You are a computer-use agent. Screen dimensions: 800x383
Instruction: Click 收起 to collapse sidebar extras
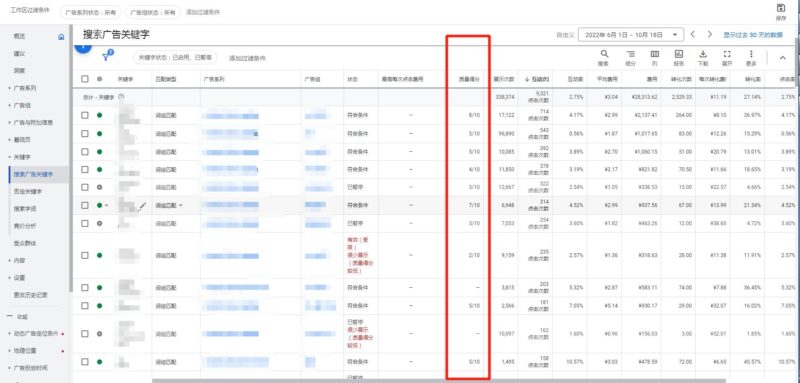pos(23,316)
